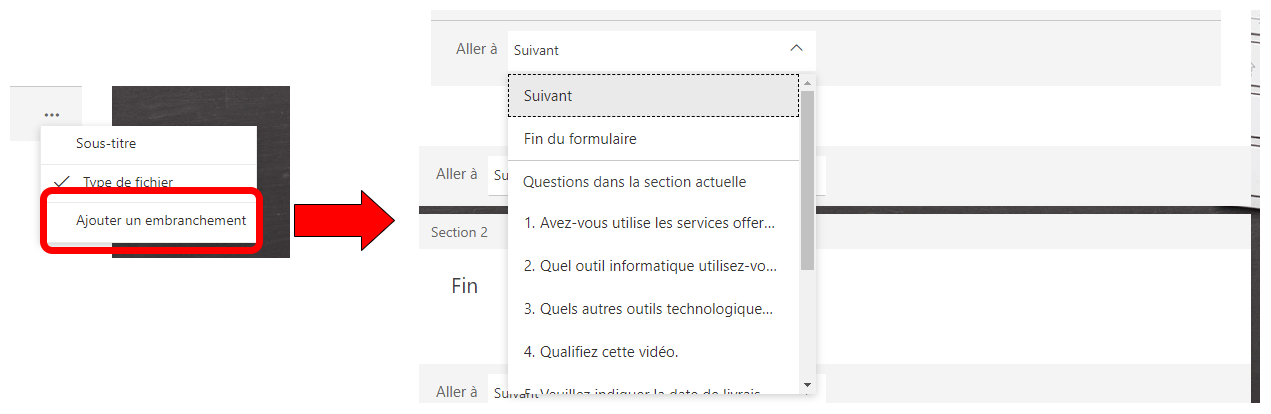Viewport: 1271px width, 414px height.
Task: Click the dropdown list scrollbar thumb
Action: pyautogui.click(x=807, y=180)
